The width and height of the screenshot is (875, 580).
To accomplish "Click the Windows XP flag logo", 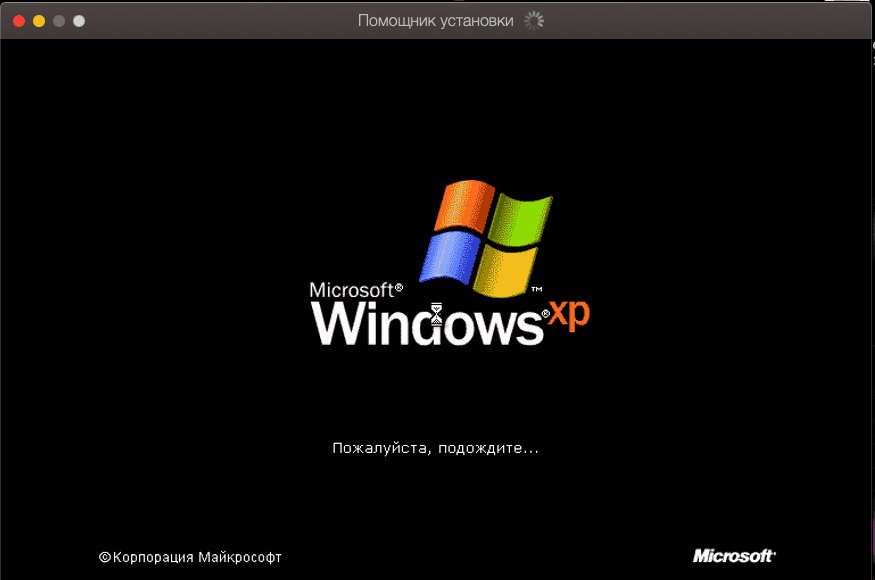I will 486,238.
